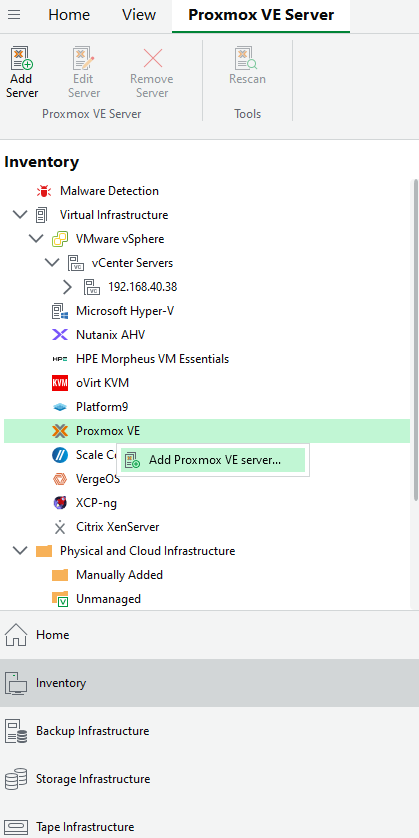Image resolution: width=419 pixels, height=838 pixels.
Task: Select the Proxmox VE Server ribbon tab
Action: coord(261,15)
